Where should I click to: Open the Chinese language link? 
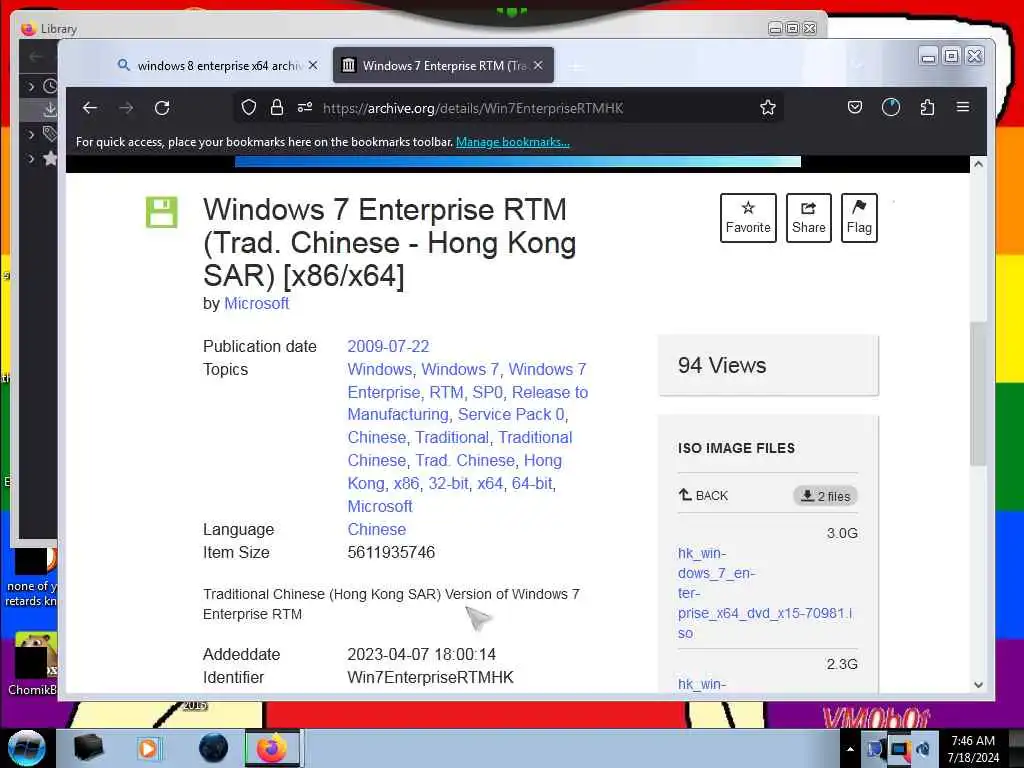(376, 530)
